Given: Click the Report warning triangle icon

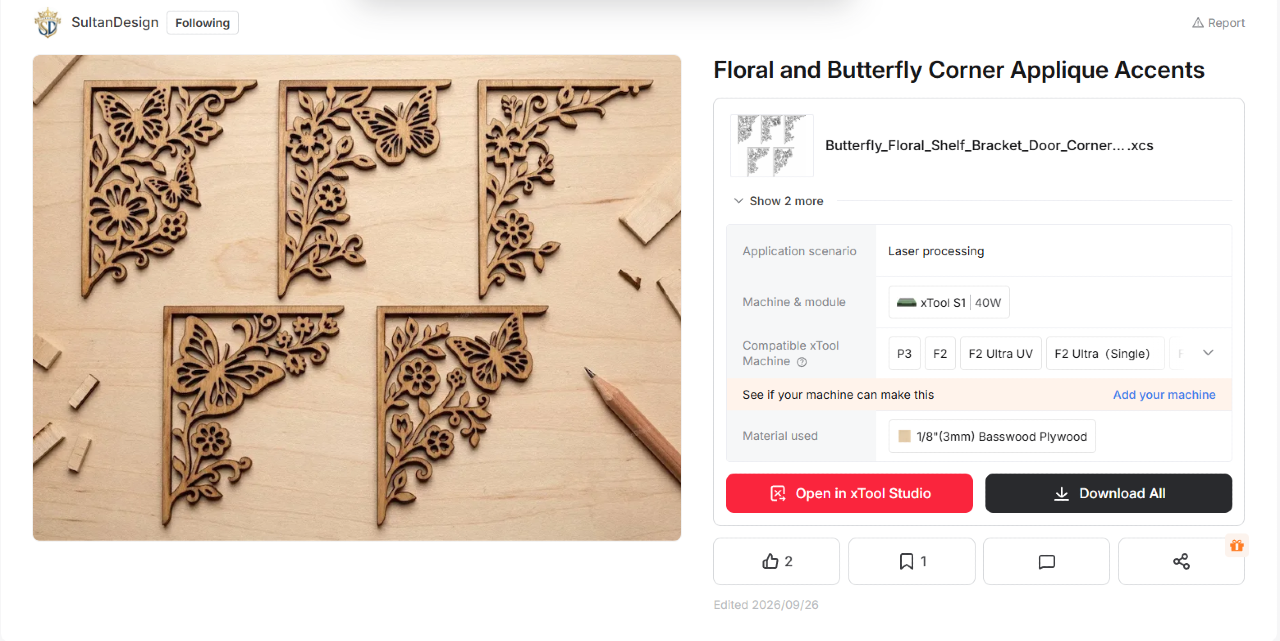Looking at the screenshot, I should pyautogui.click(x=1198, y=23).
